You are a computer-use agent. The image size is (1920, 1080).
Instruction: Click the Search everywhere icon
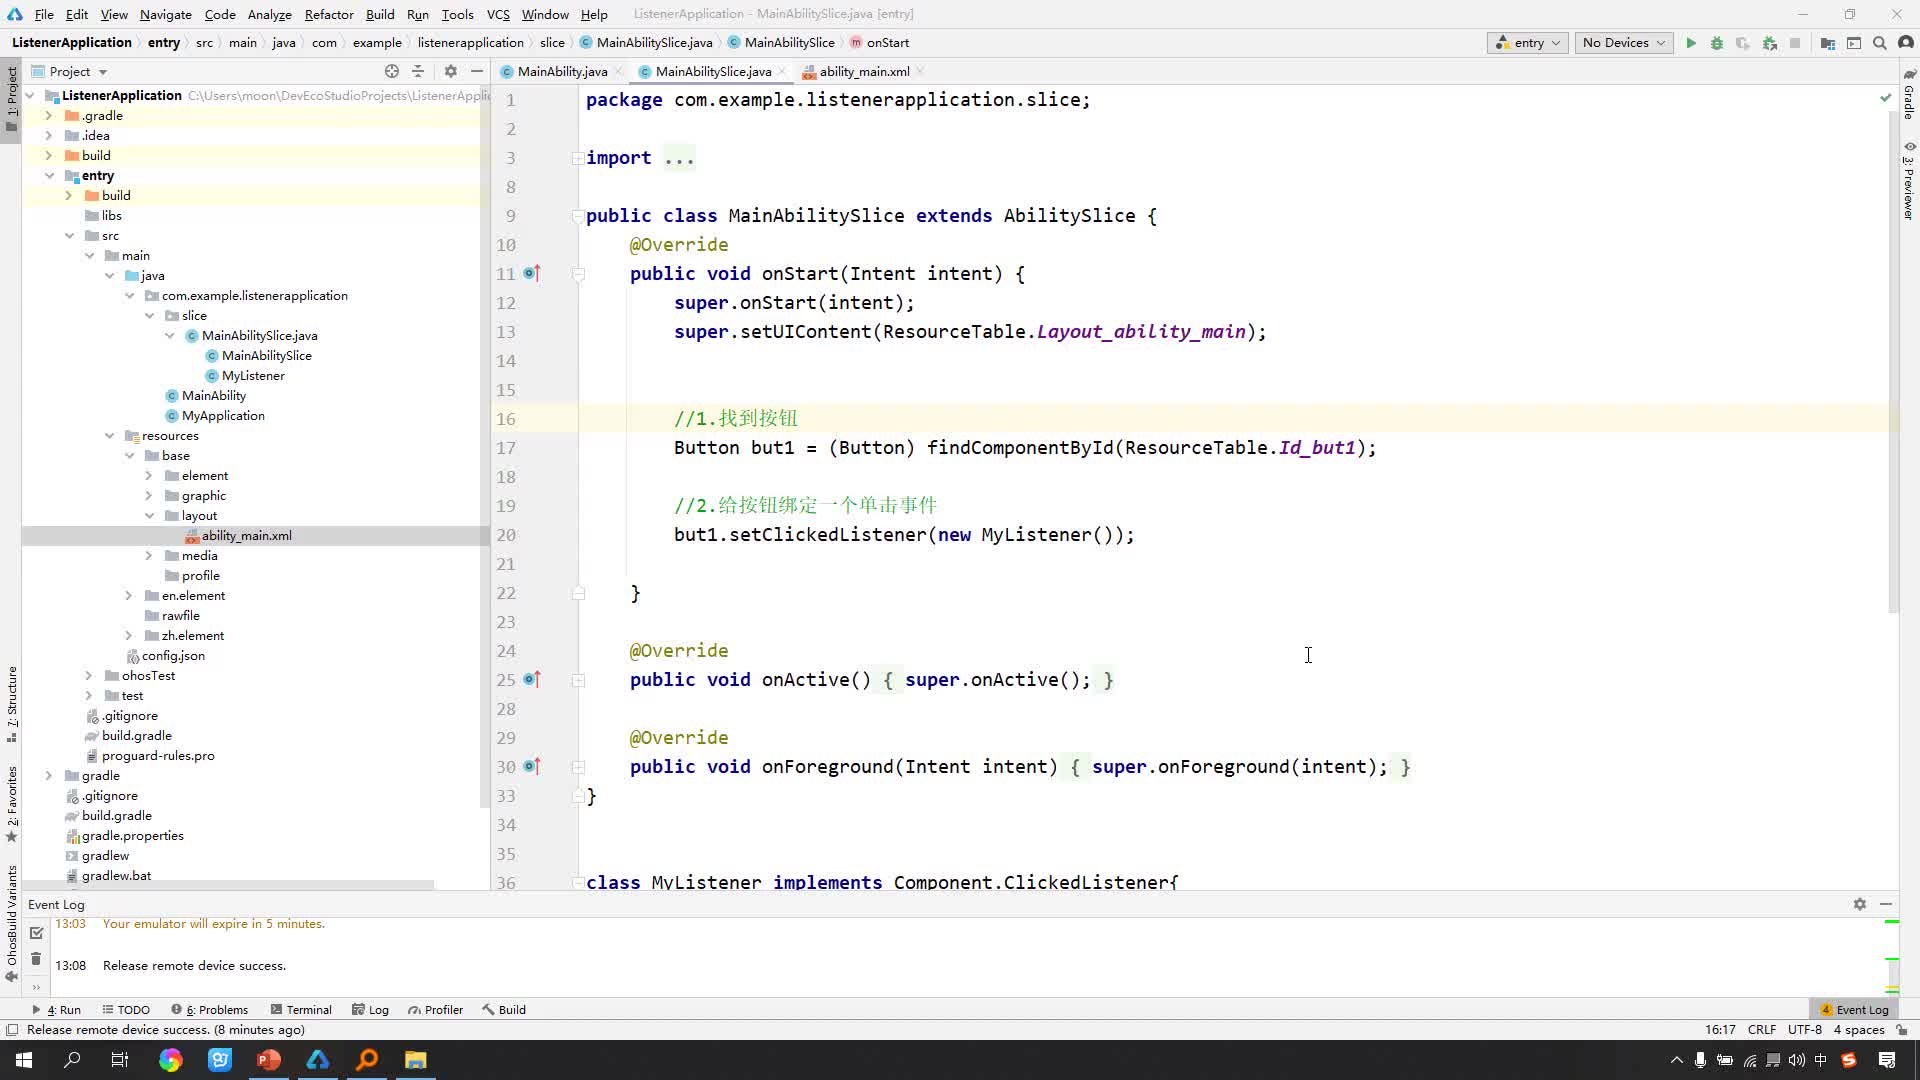pos(1882,42)
